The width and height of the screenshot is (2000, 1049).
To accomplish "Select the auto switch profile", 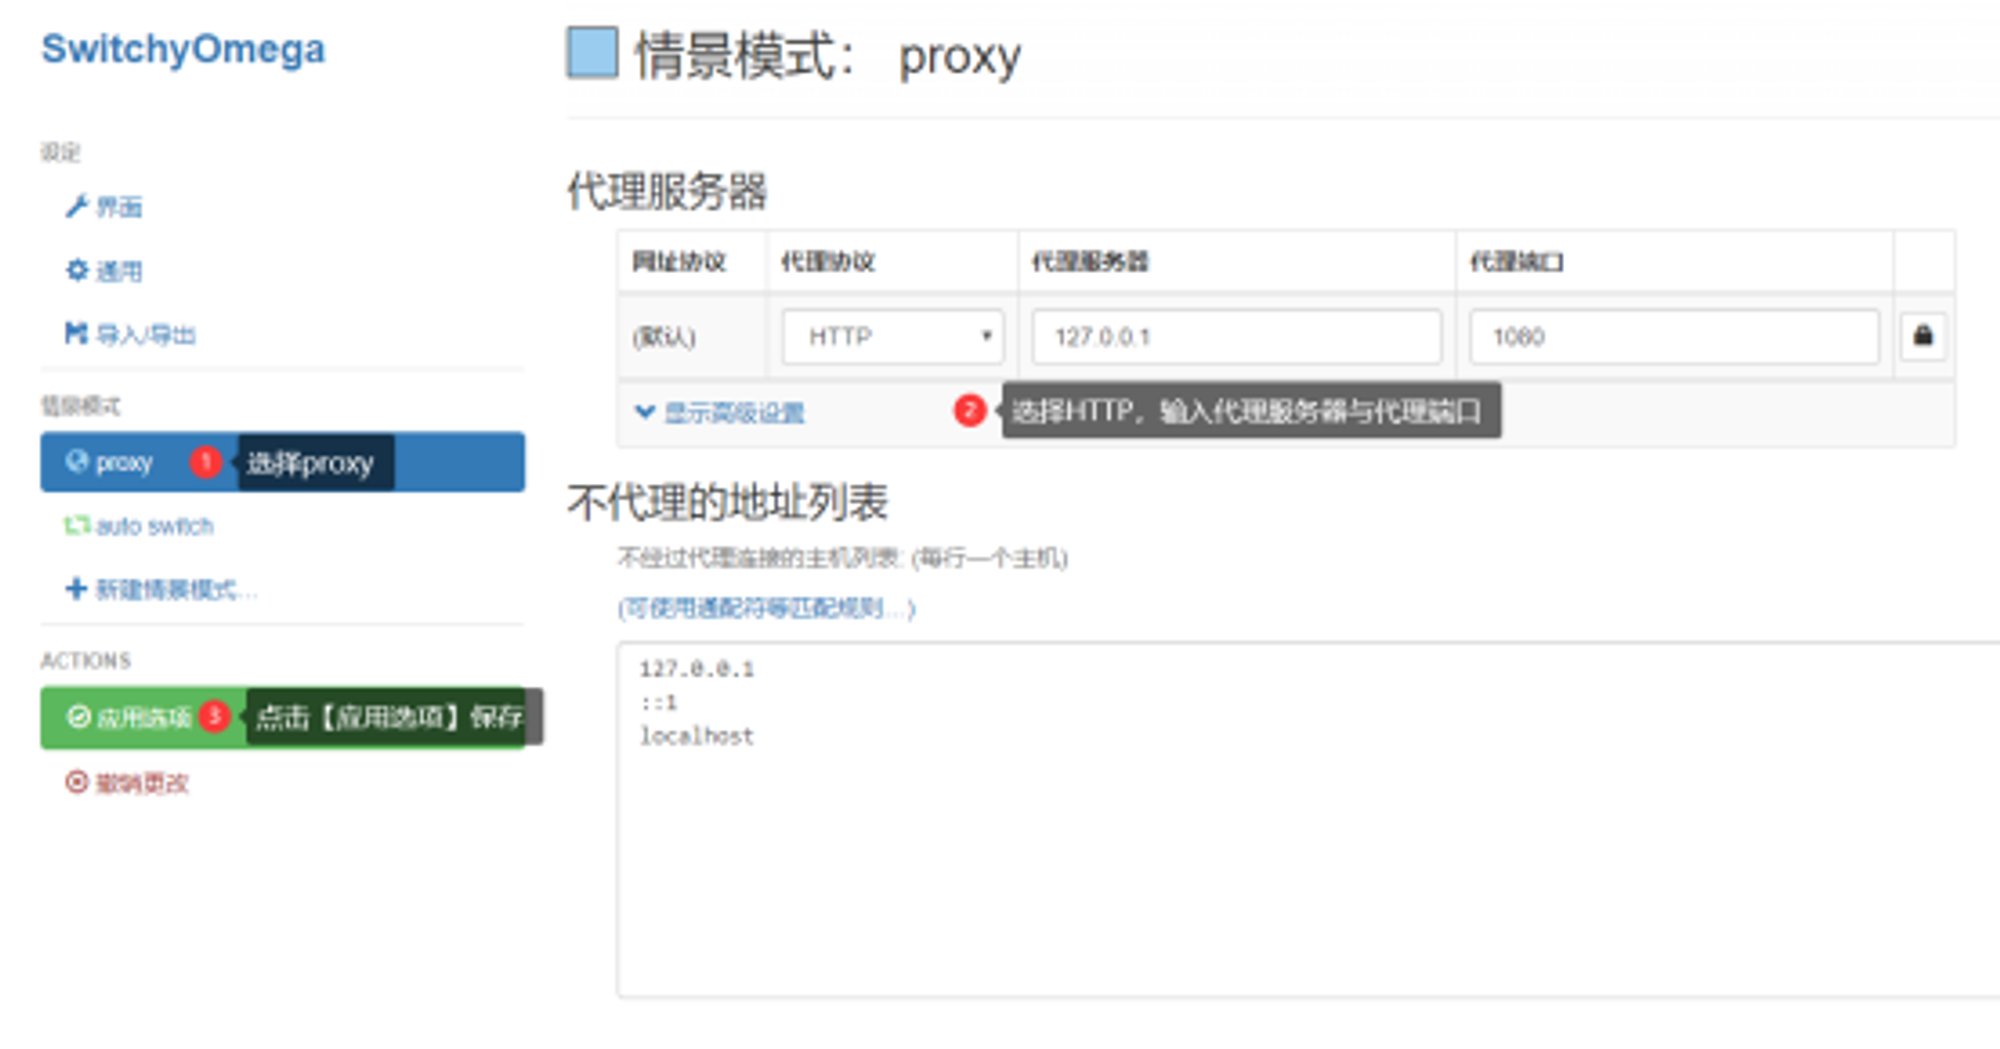I will coord(154,526).
